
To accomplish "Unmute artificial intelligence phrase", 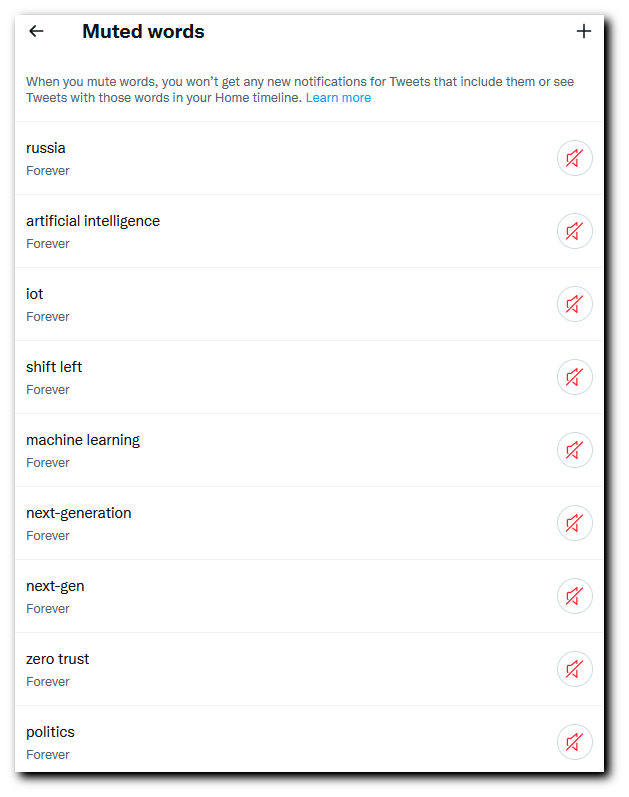I will [x=574, y=231].
